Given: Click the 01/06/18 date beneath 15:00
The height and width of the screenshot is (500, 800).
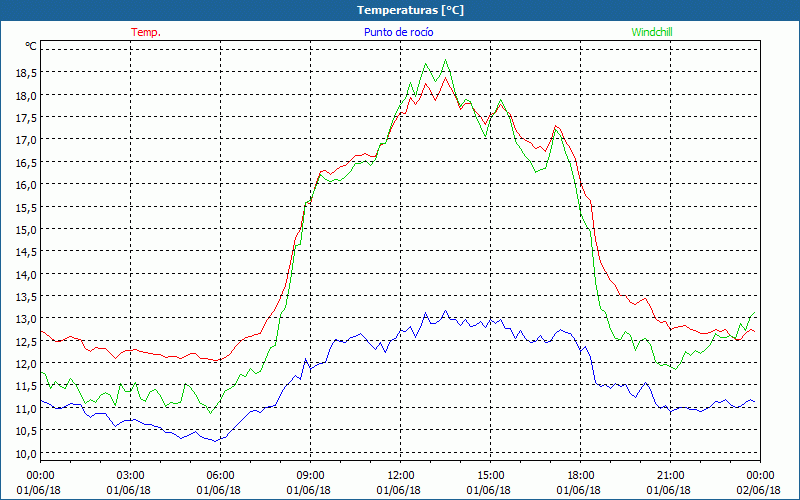Looking at the screenshot, I should 488,490.
